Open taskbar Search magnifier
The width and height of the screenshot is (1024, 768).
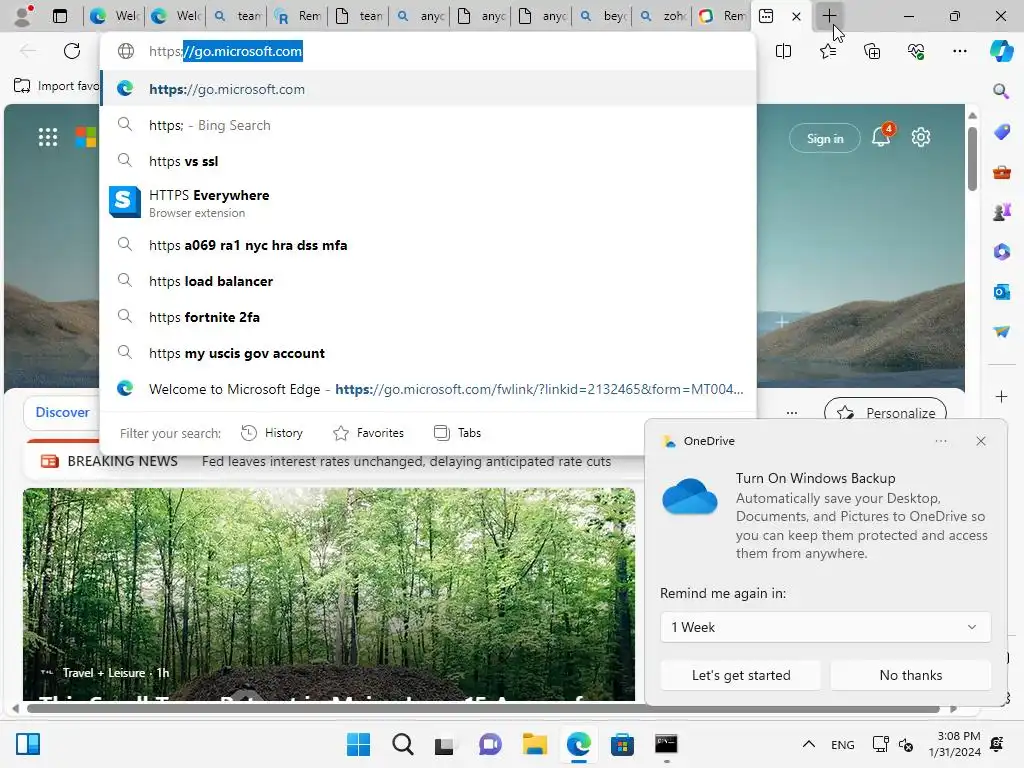click(402, 744)
